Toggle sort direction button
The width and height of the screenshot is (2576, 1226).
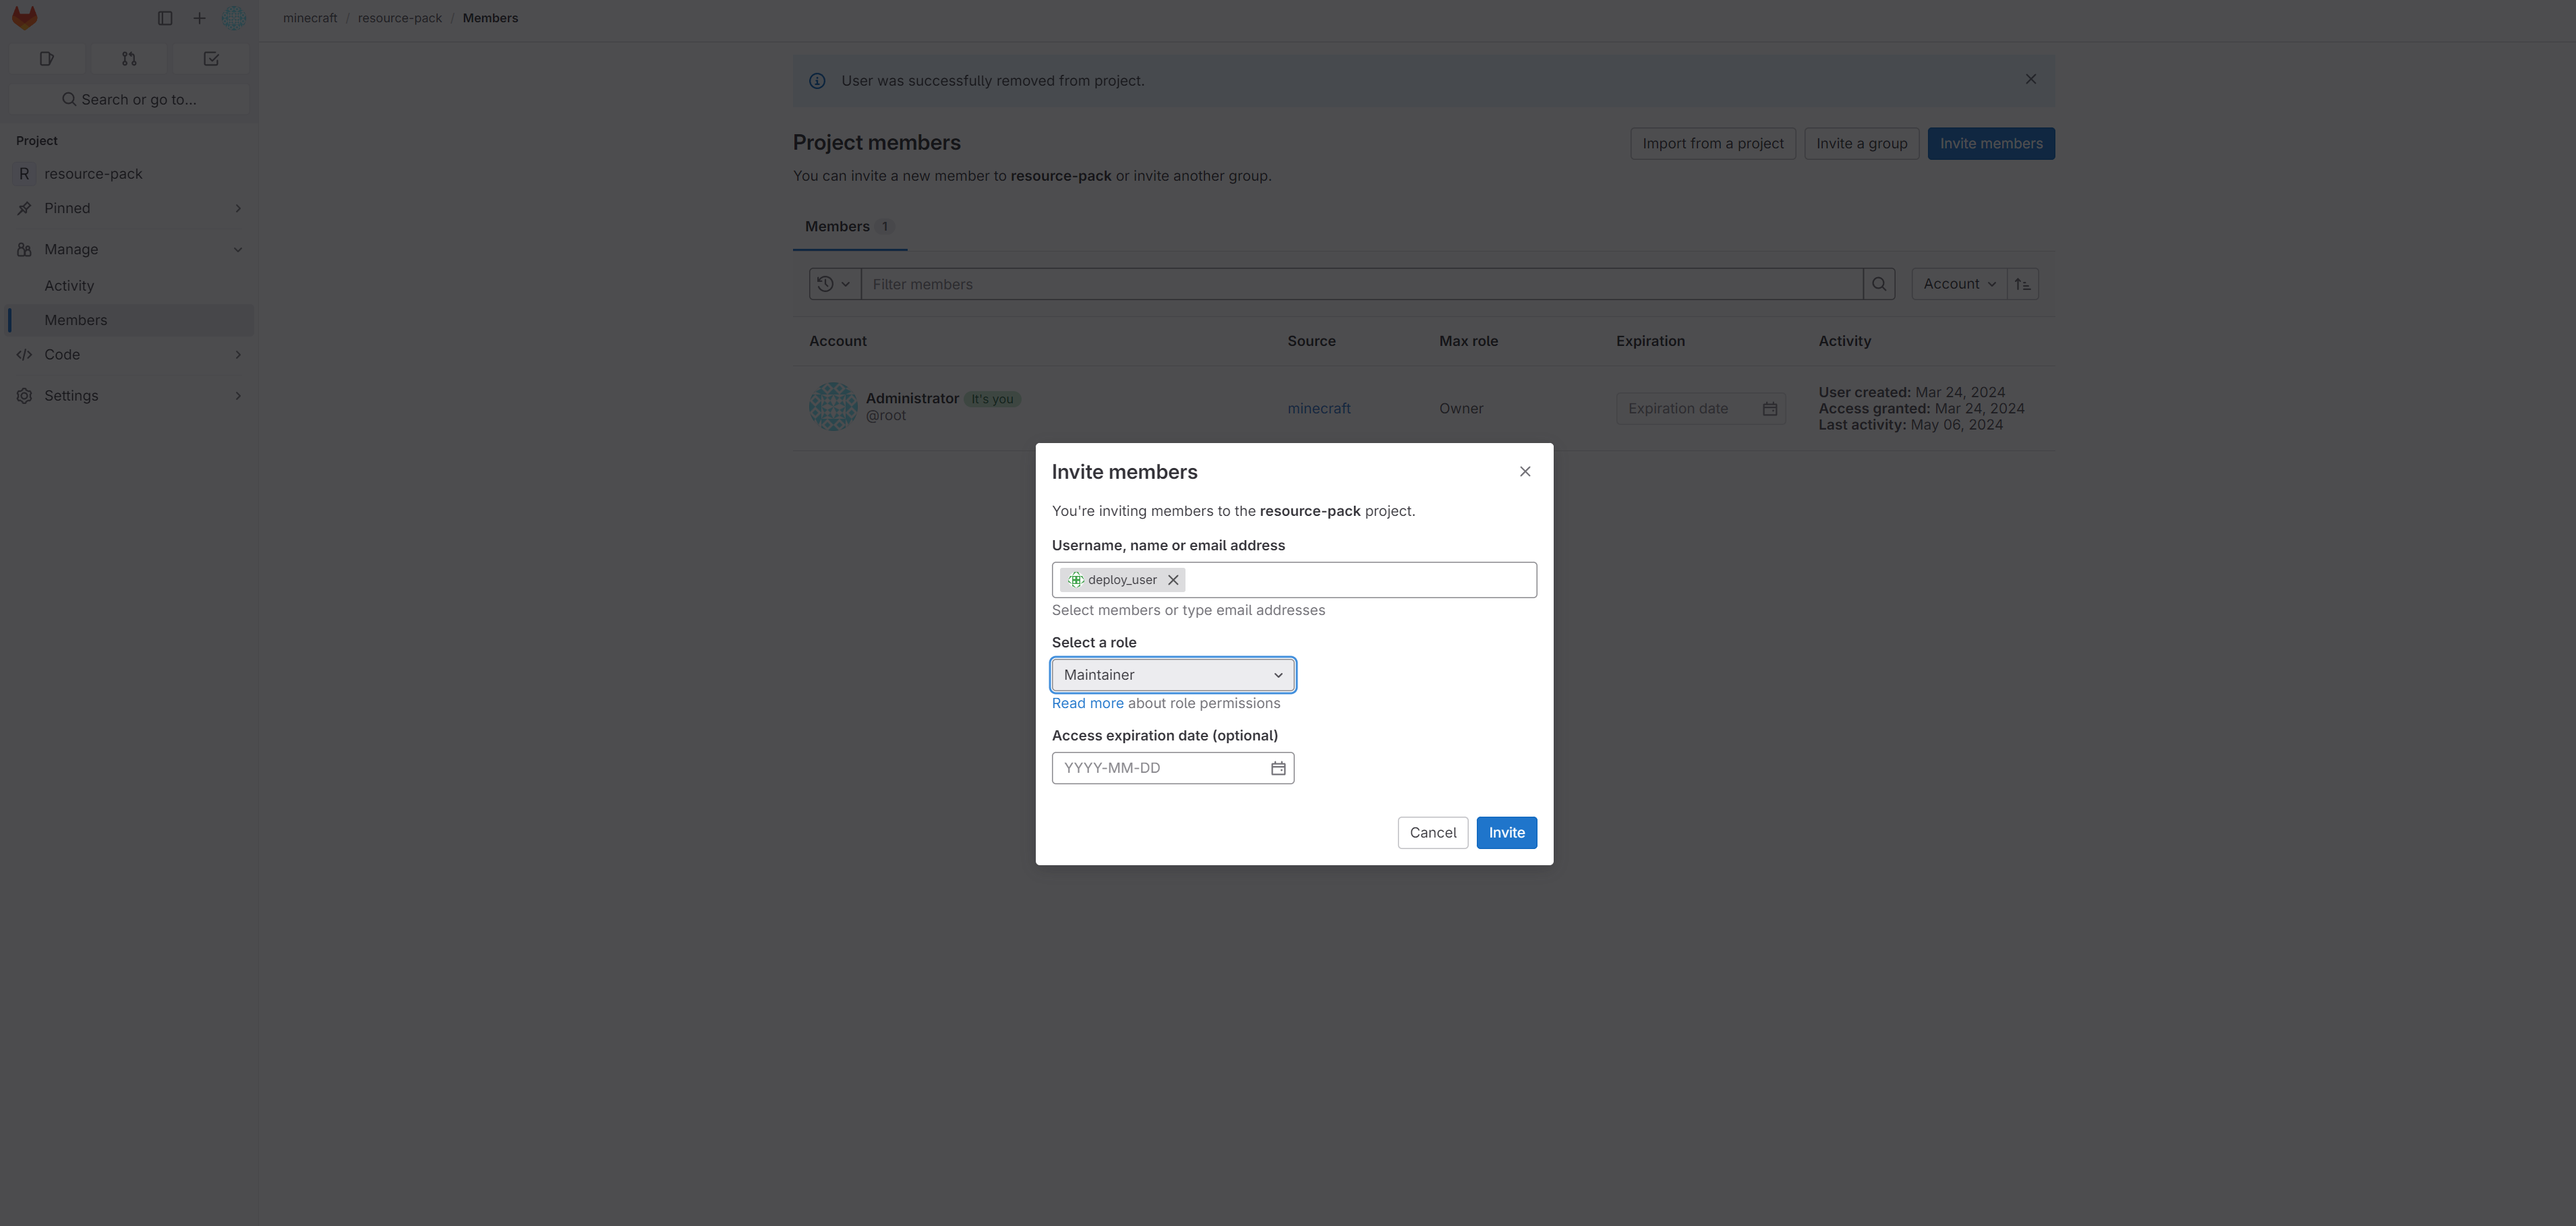(2022, 284)
